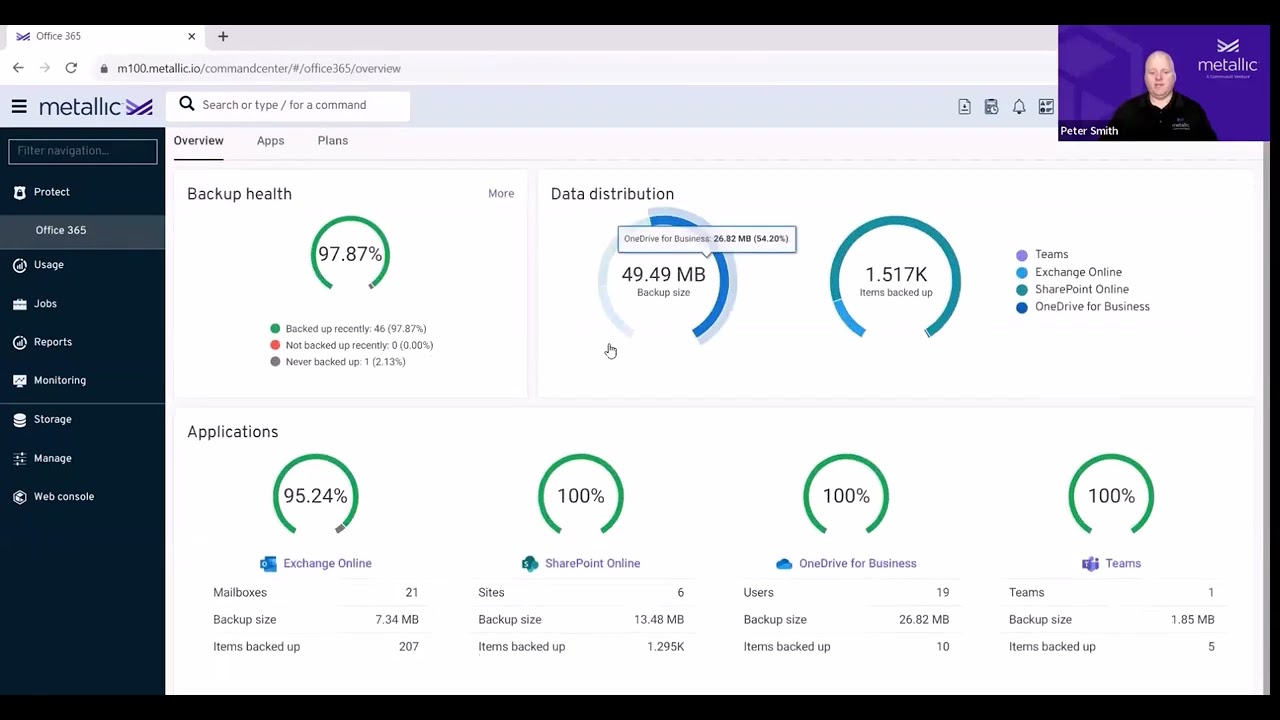Image resolution: width=1280 pixels, height=720 pixels.
Task: Click the magnifier icon in the search bar
Action: click(x=187, y=104)
